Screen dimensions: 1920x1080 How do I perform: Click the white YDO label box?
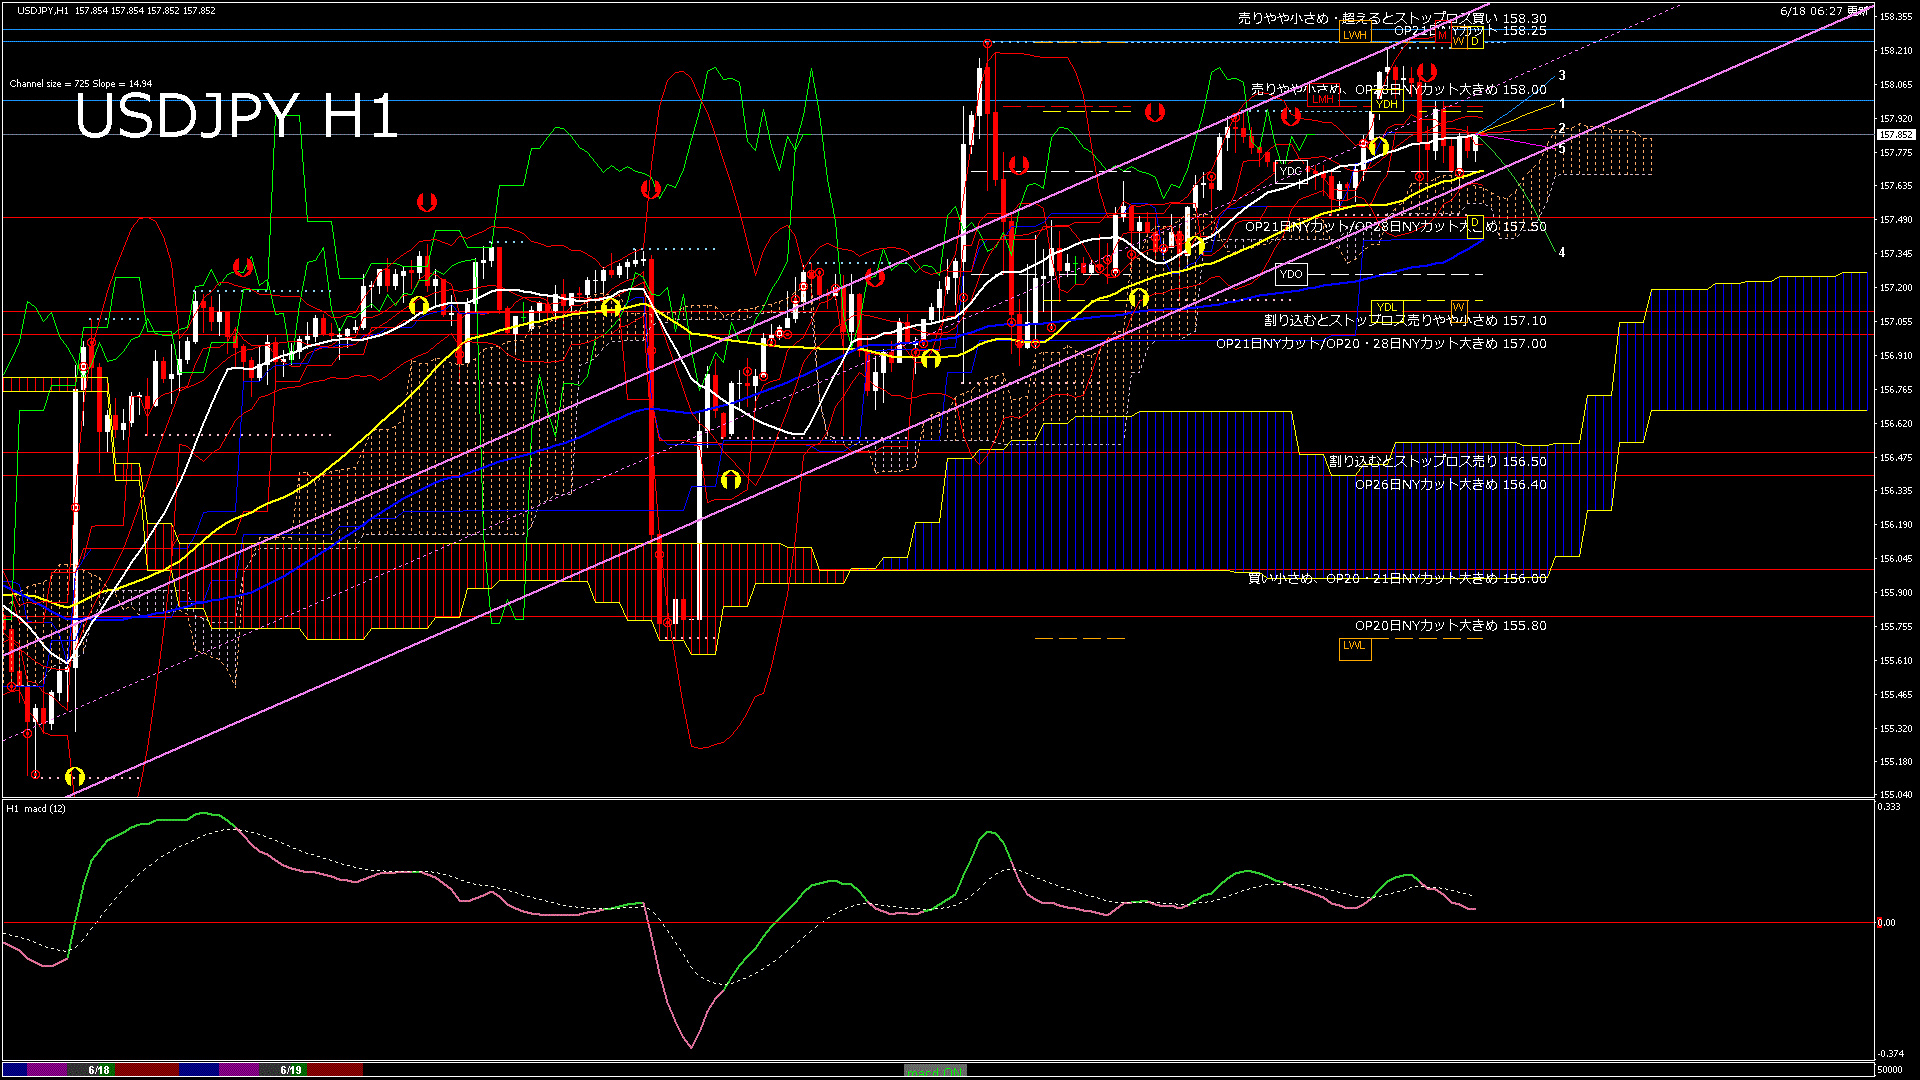tap(1291, 274)
